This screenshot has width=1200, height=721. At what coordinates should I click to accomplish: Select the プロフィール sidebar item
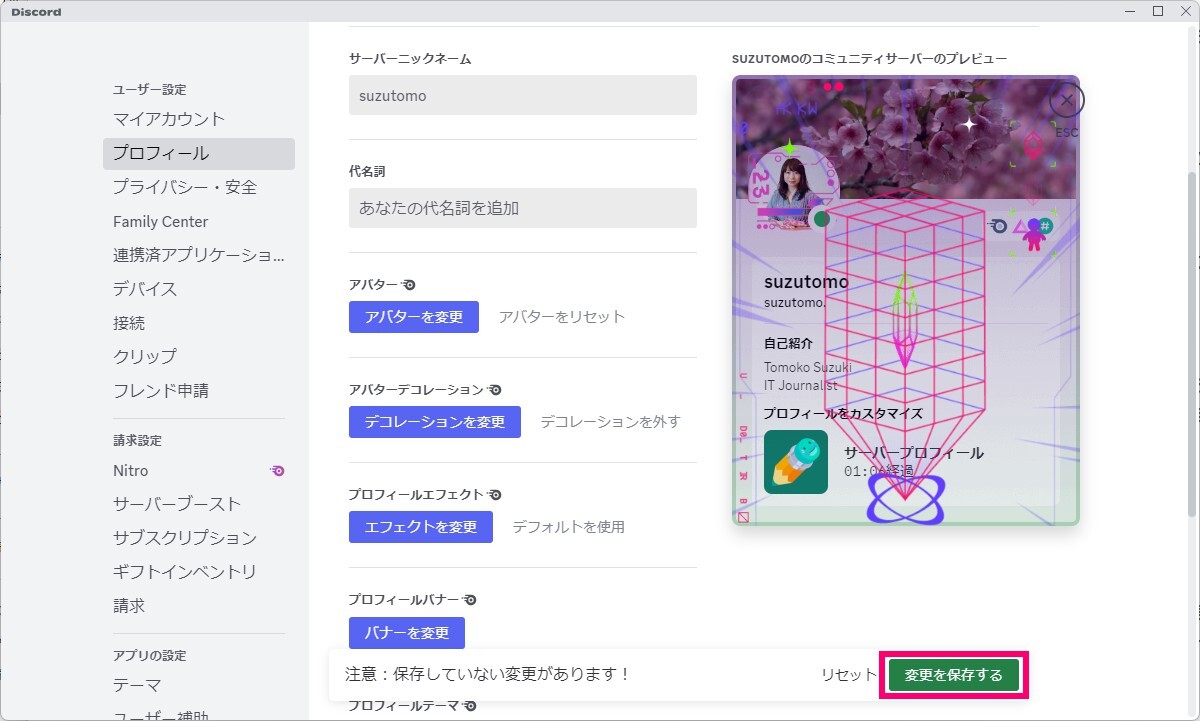[199, 153]
